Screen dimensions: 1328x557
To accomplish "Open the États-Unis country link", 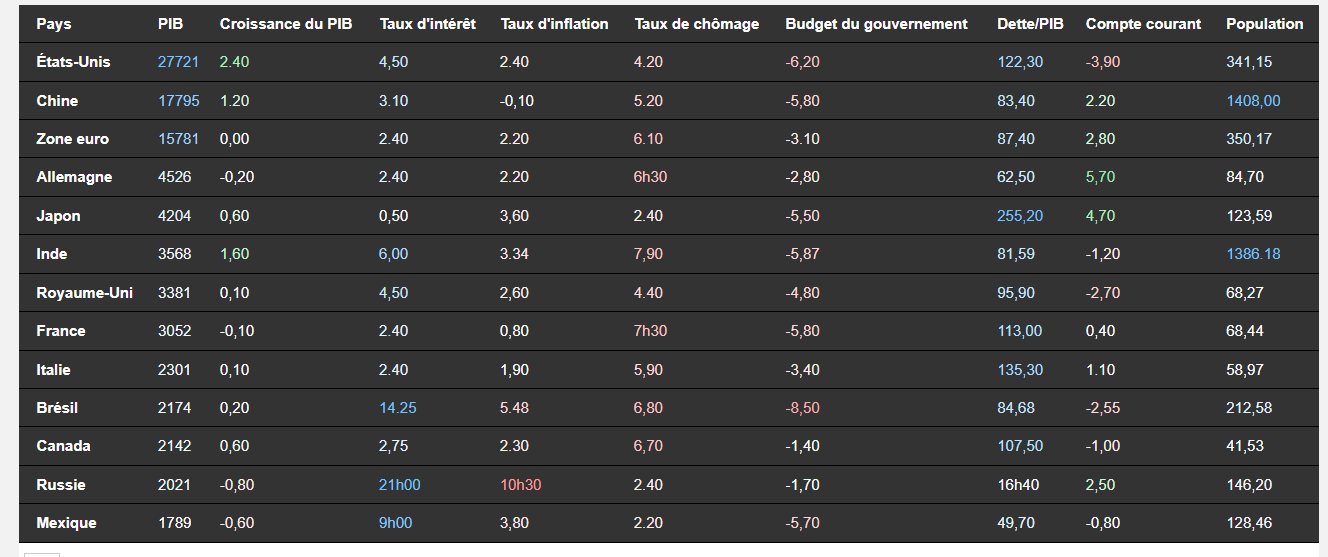I will (73, 62).
